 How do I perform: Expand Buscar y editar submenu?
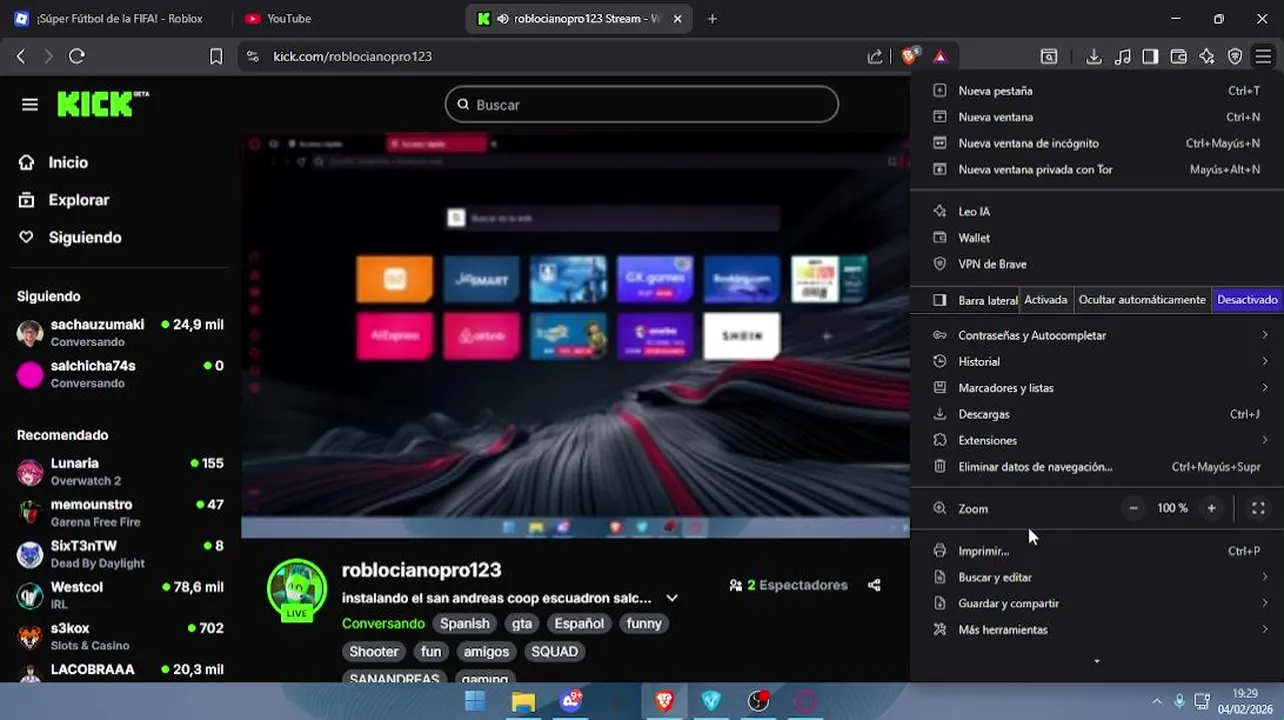tap(1097, 577)
